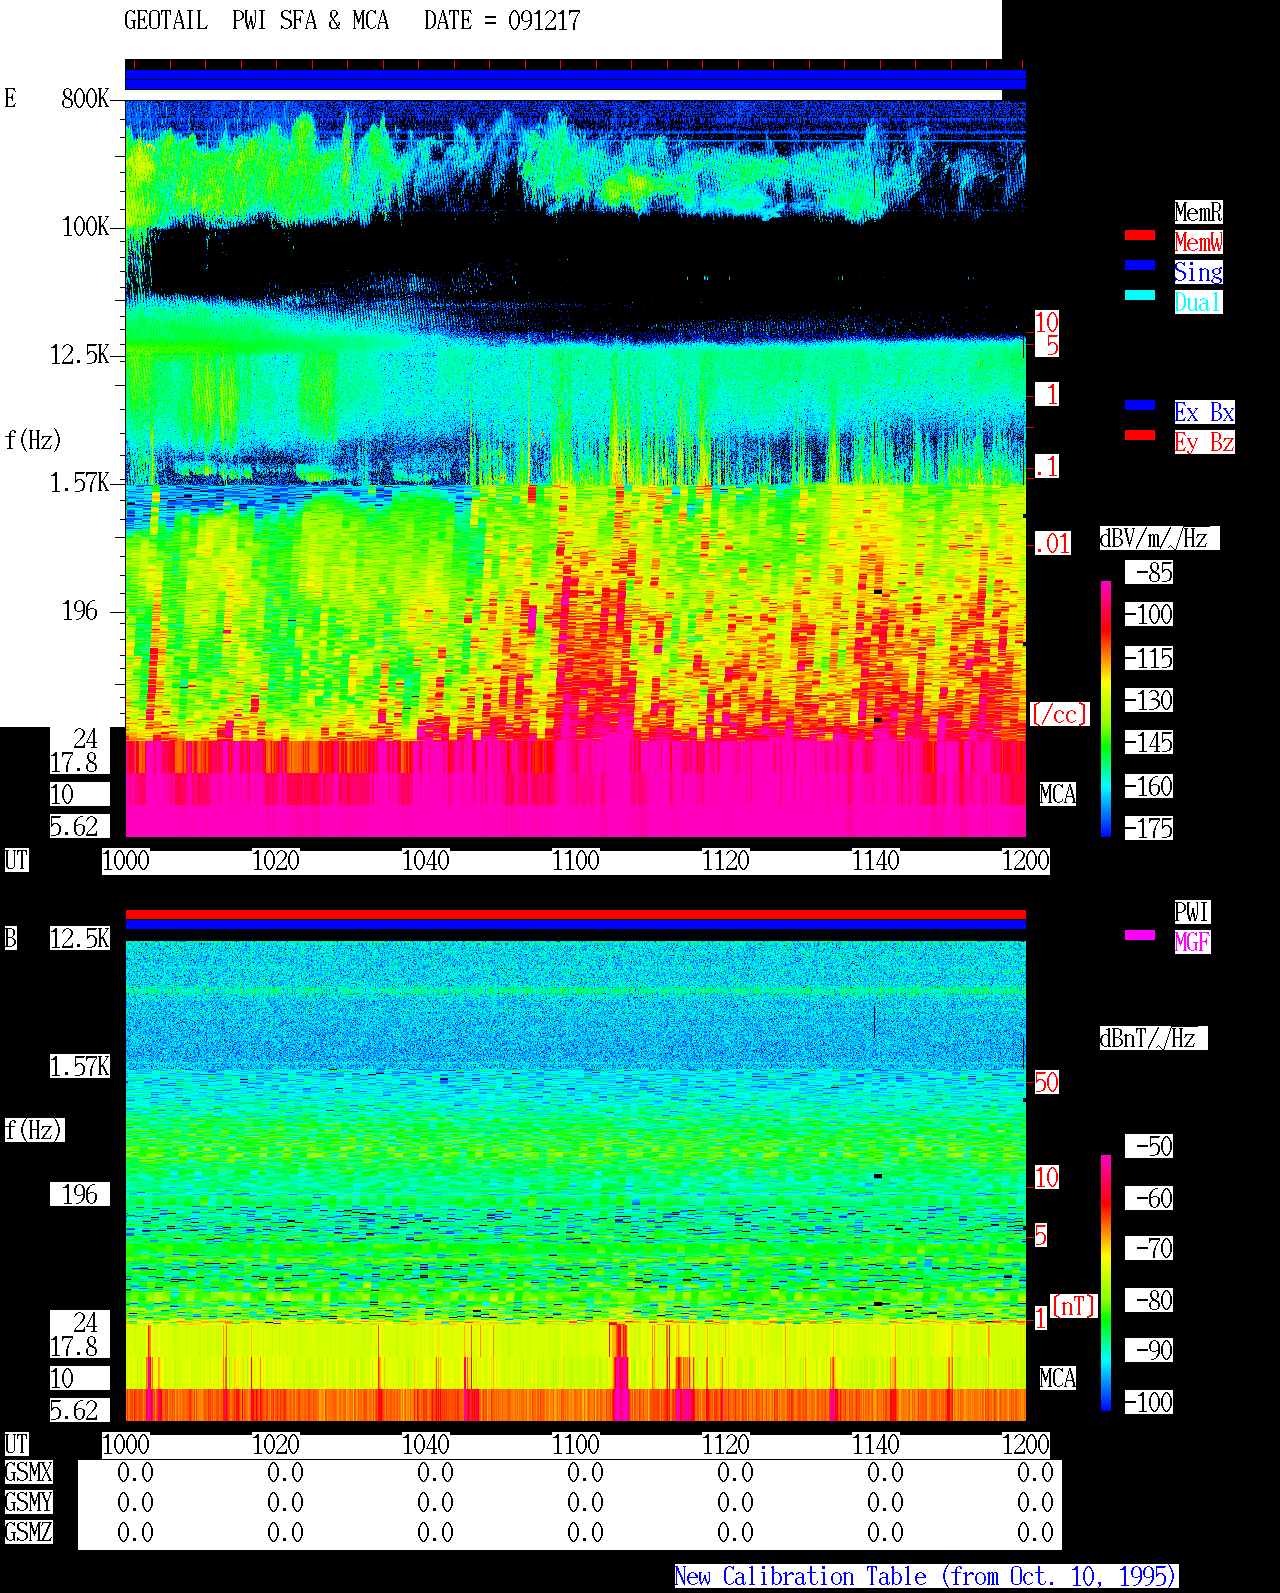
Task: Click the magenta MGF legend swatch
Action: (1140, 935)
